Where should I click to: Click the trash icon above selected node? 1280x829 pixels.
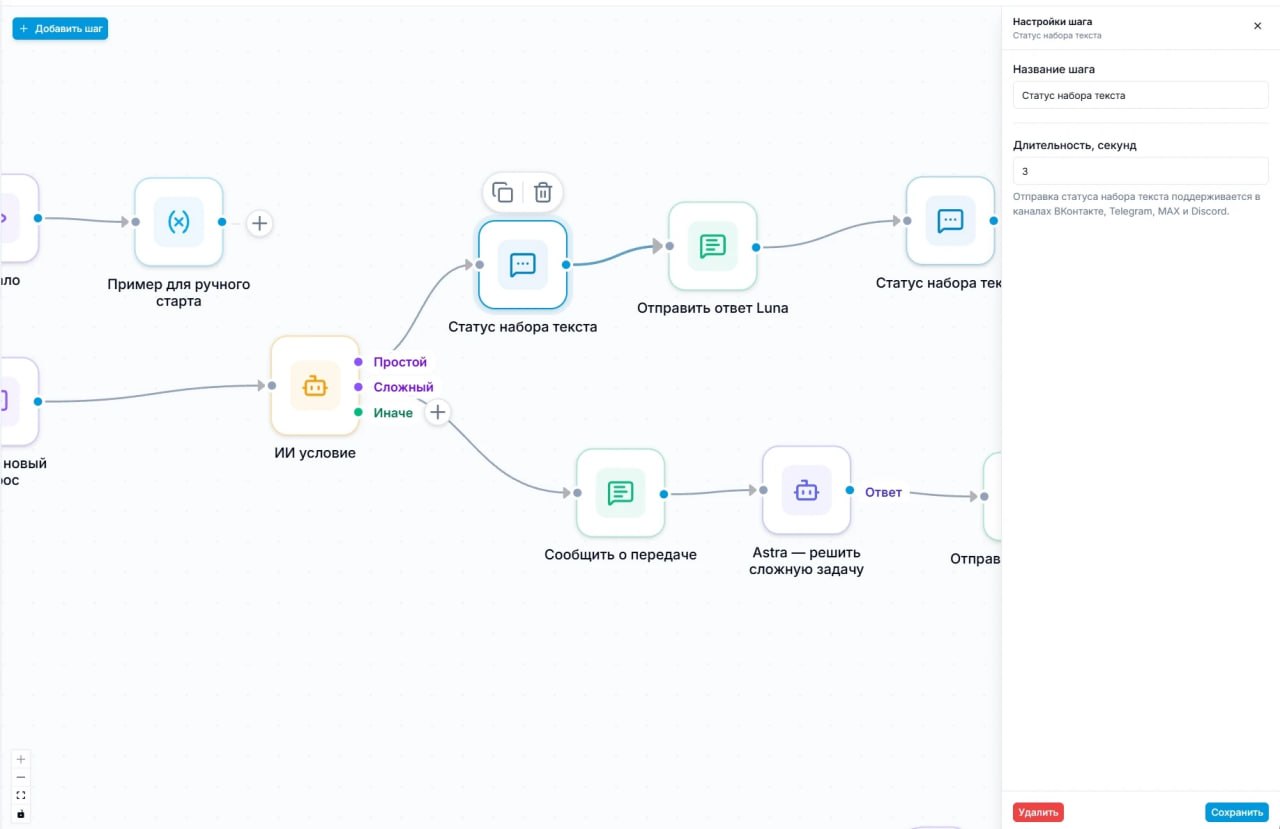[x=542, y=192]
